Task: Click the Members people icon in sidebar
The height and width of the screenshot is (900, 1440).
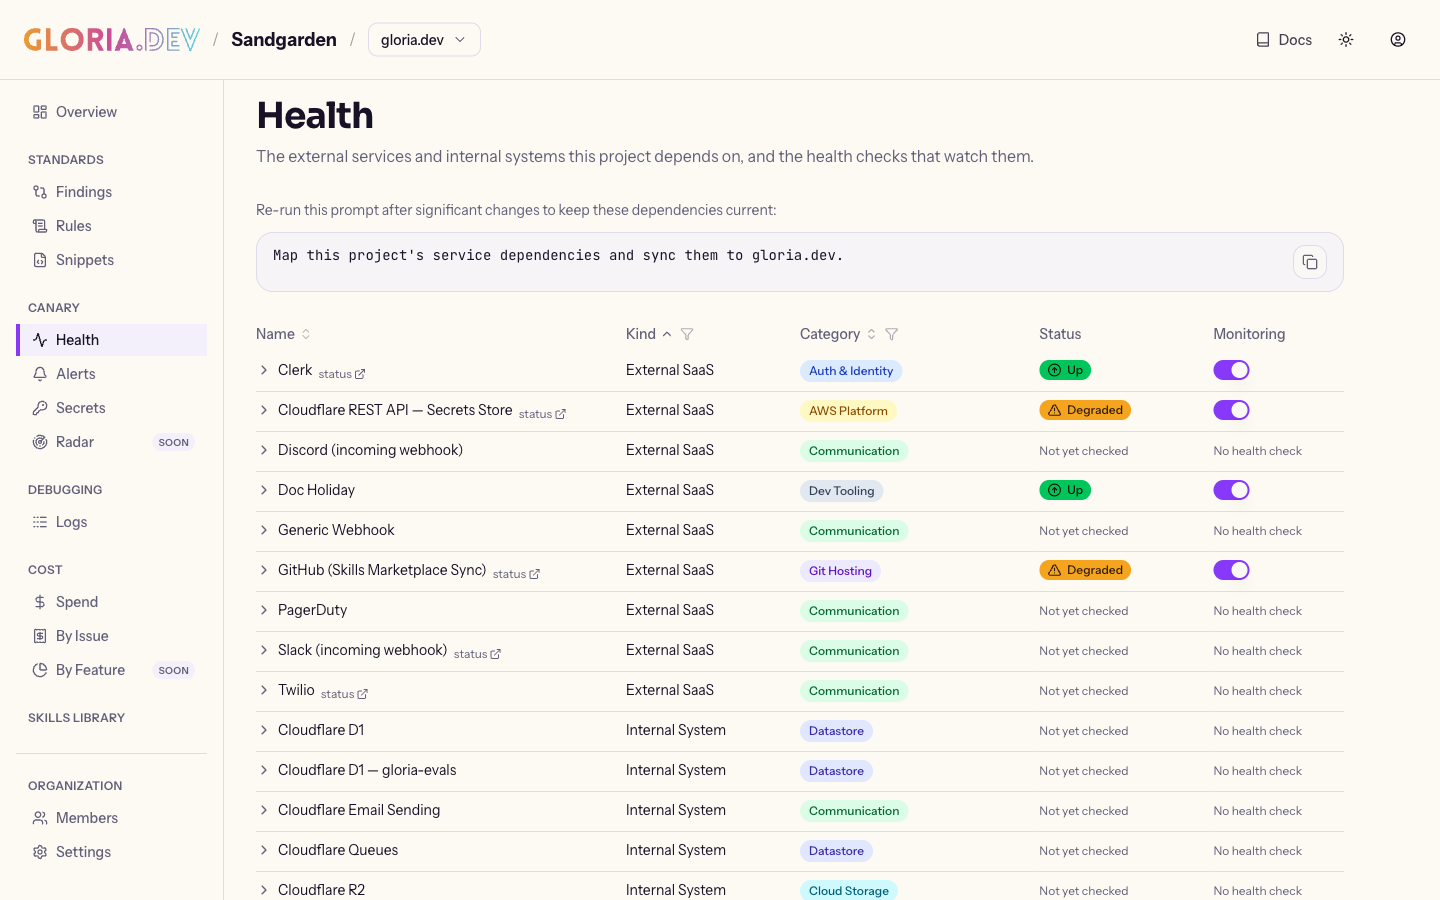Action: click(x=40, y=818)
